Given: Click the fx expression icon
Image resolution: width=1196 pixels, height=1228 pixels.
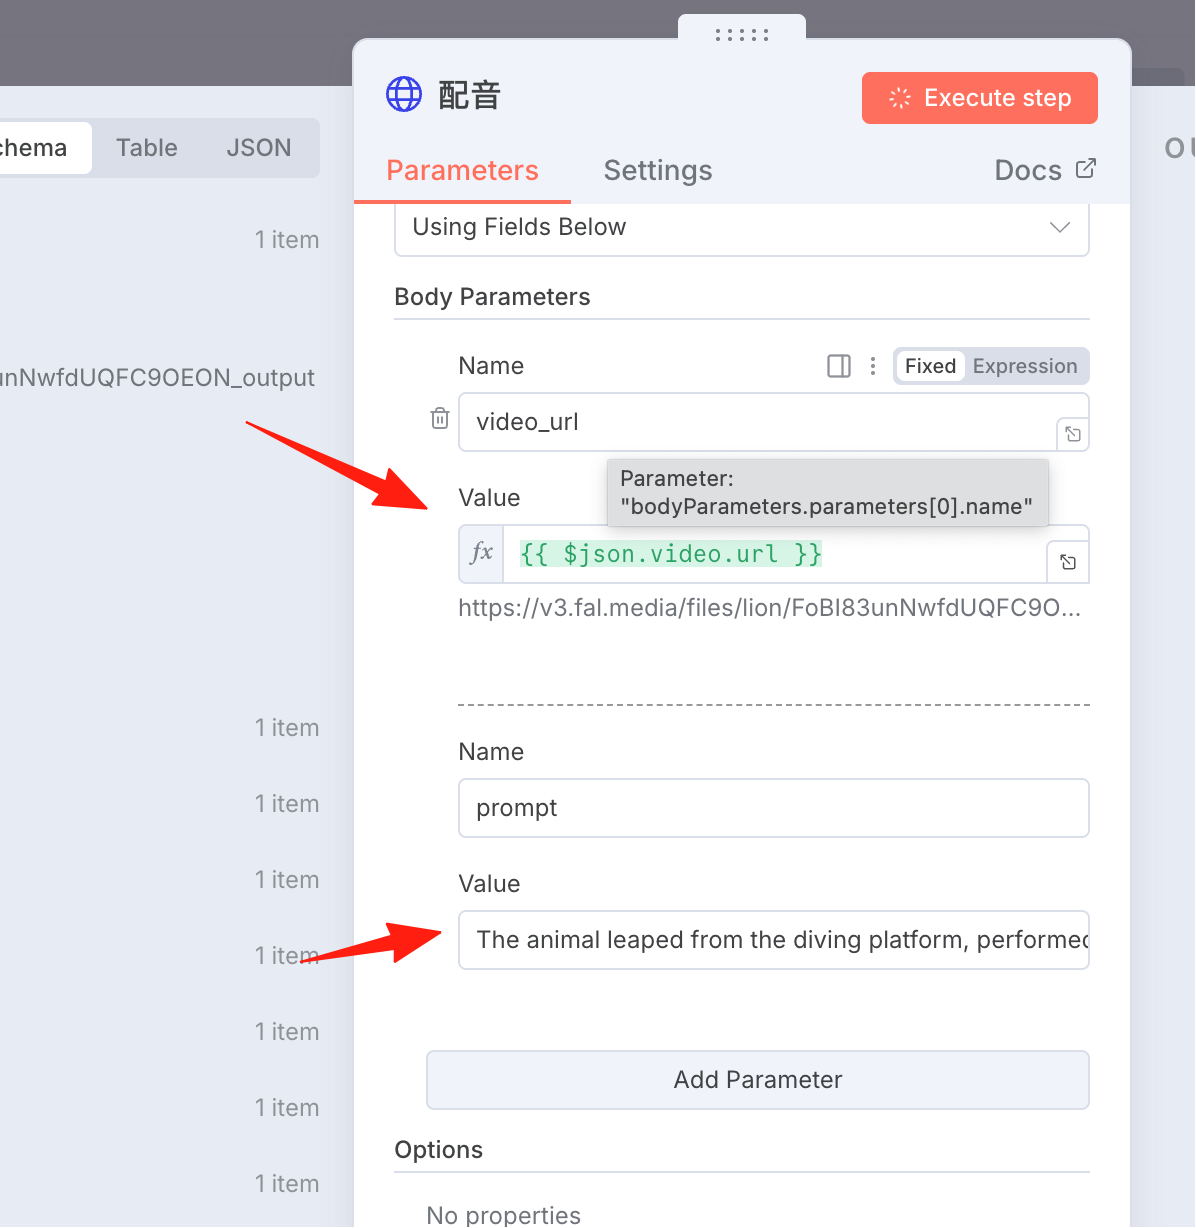Looking at the screenshot, I should pyautogui.click(x=482, y=554).
